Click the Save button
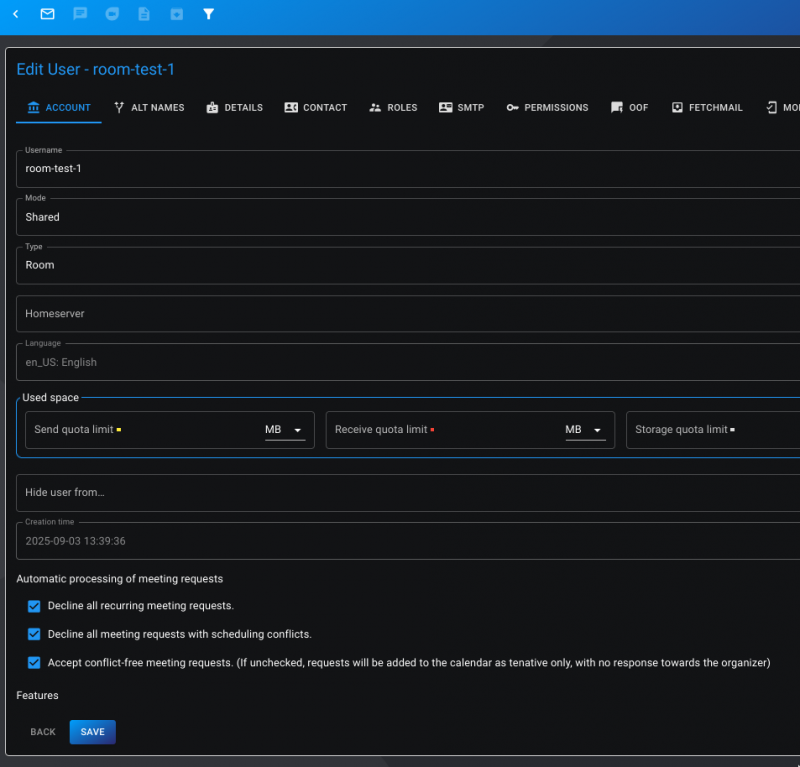The width and height of the screenshot is (800, 767). 93,732
